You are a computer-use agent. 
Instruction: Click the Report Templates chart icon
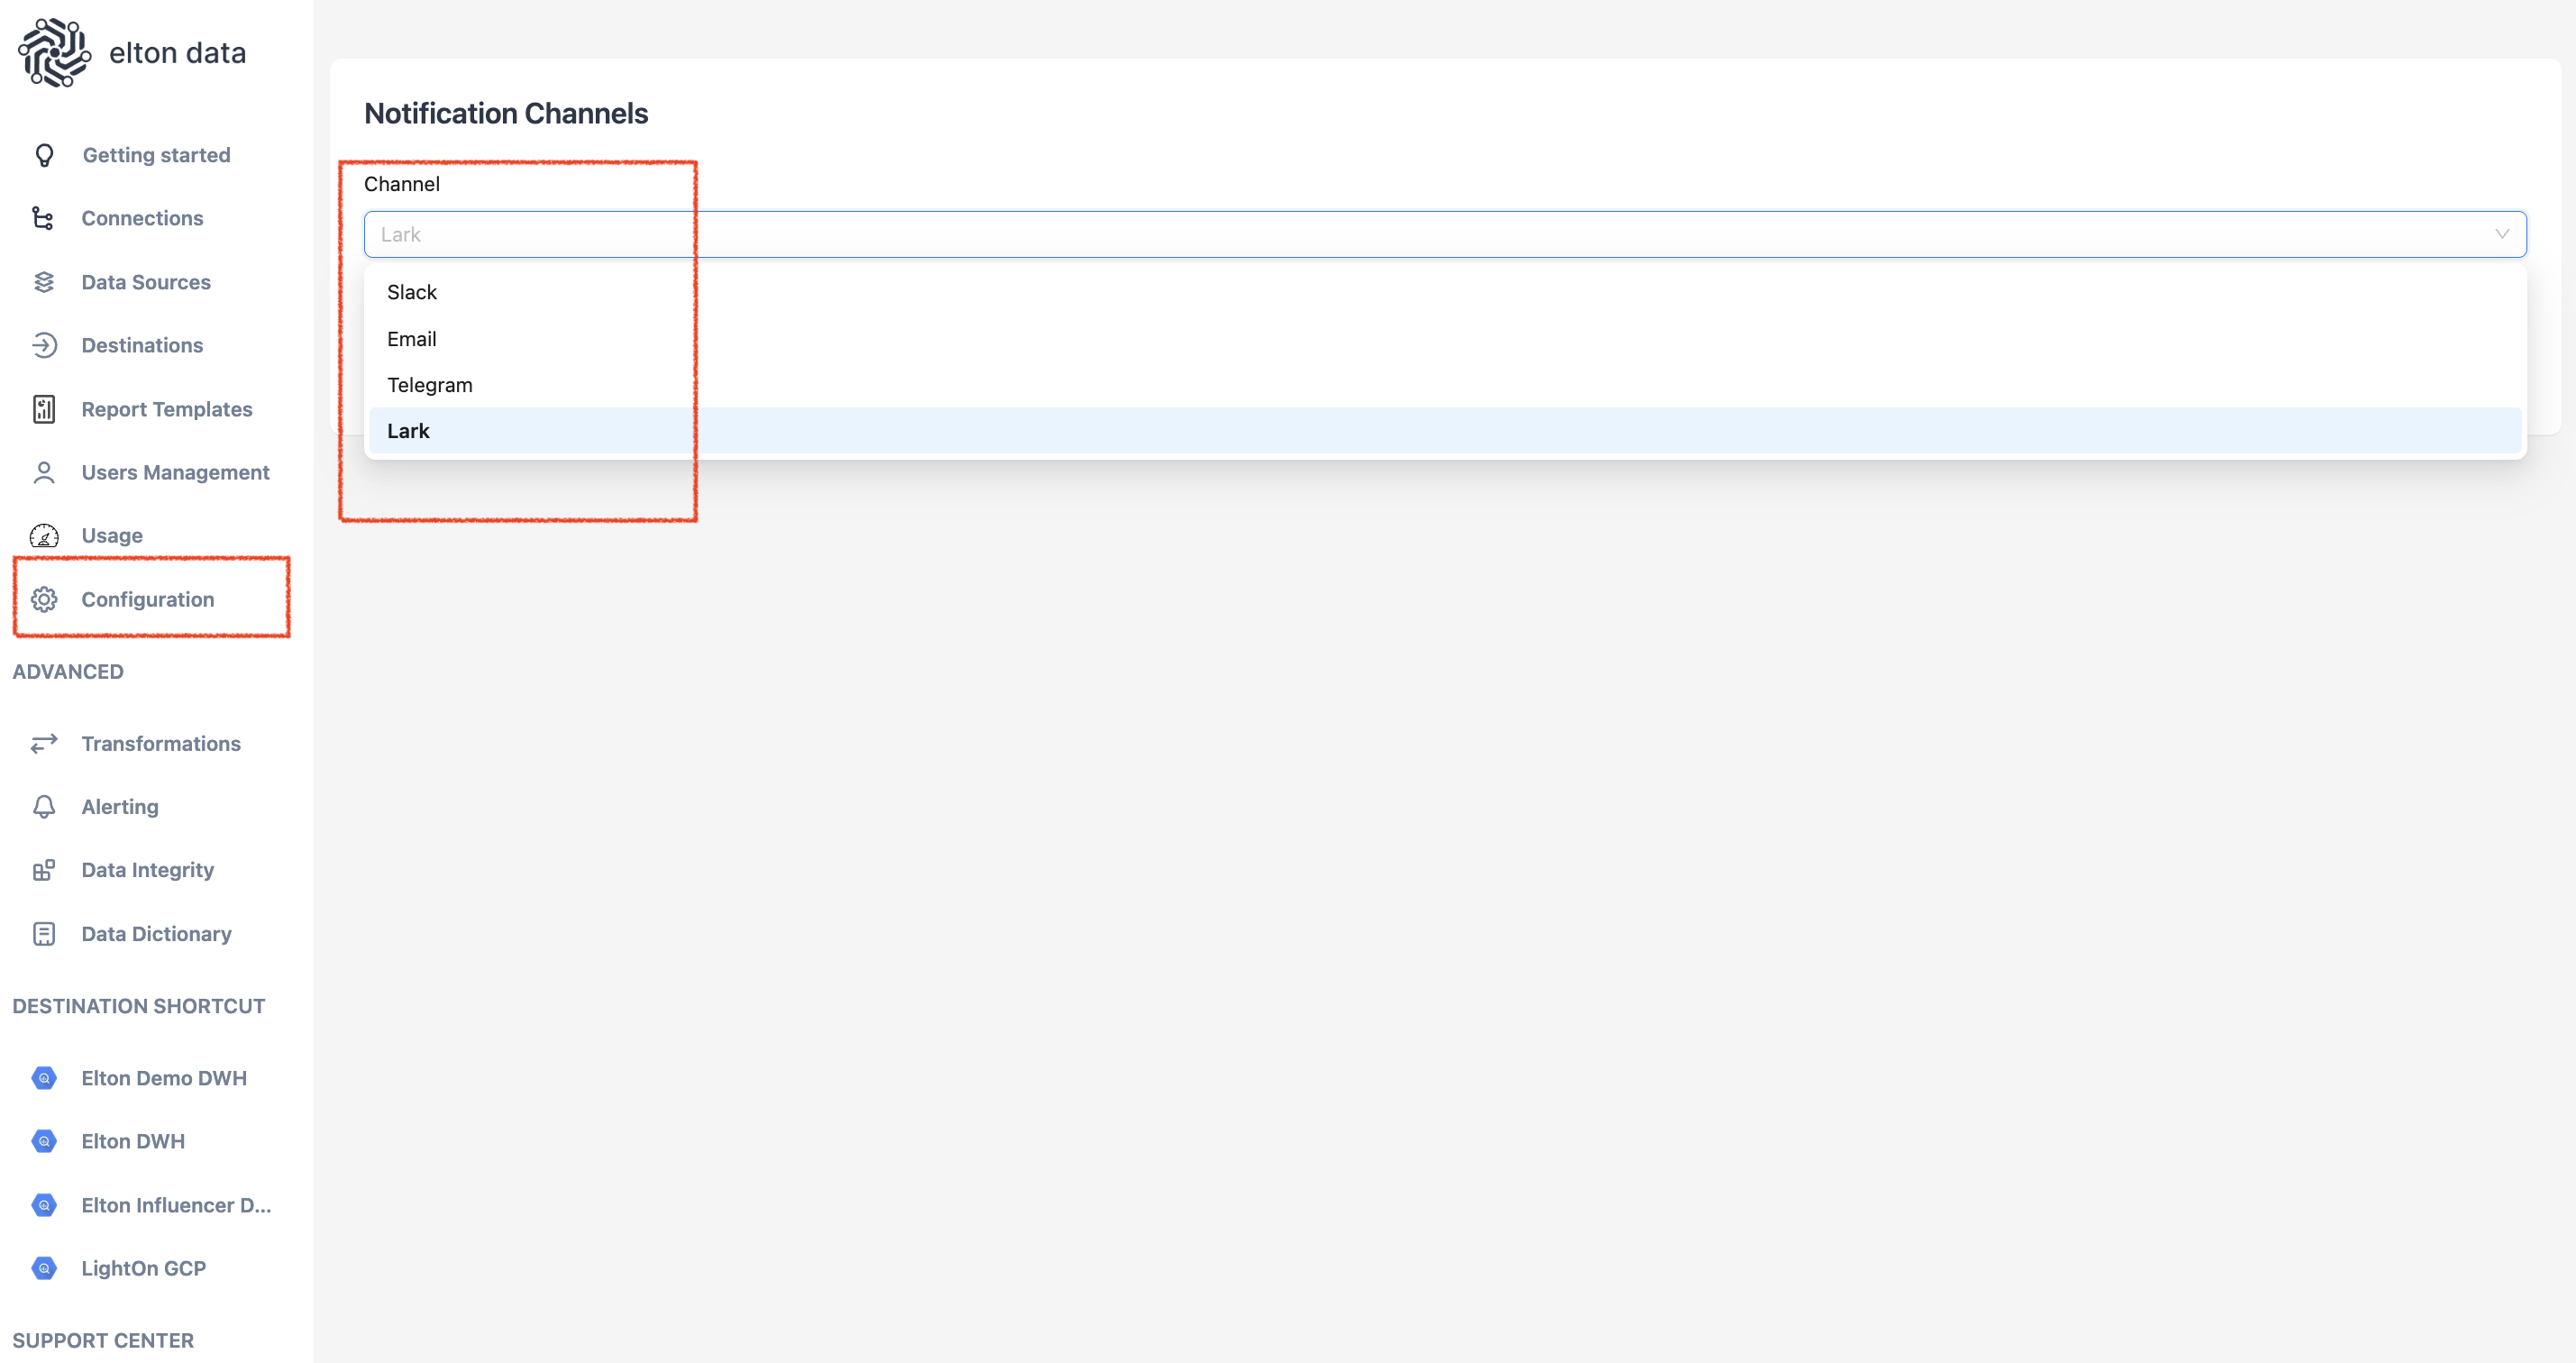(x=44, y=409)
